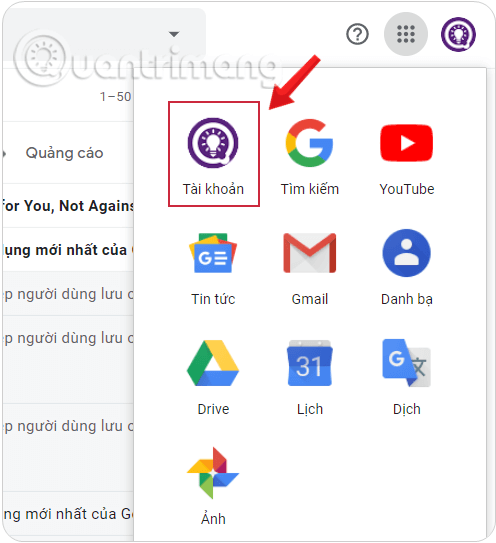This screenshot has width=496, height=543.
Task: Open Danh bạ contacts app
Action: coord(407,268)
